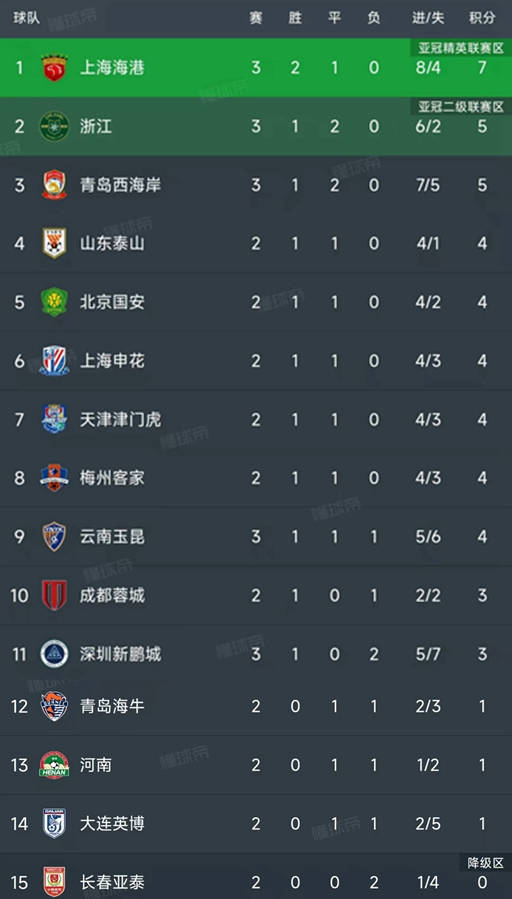Open the 北京国安 green badge

coord(54,302)
